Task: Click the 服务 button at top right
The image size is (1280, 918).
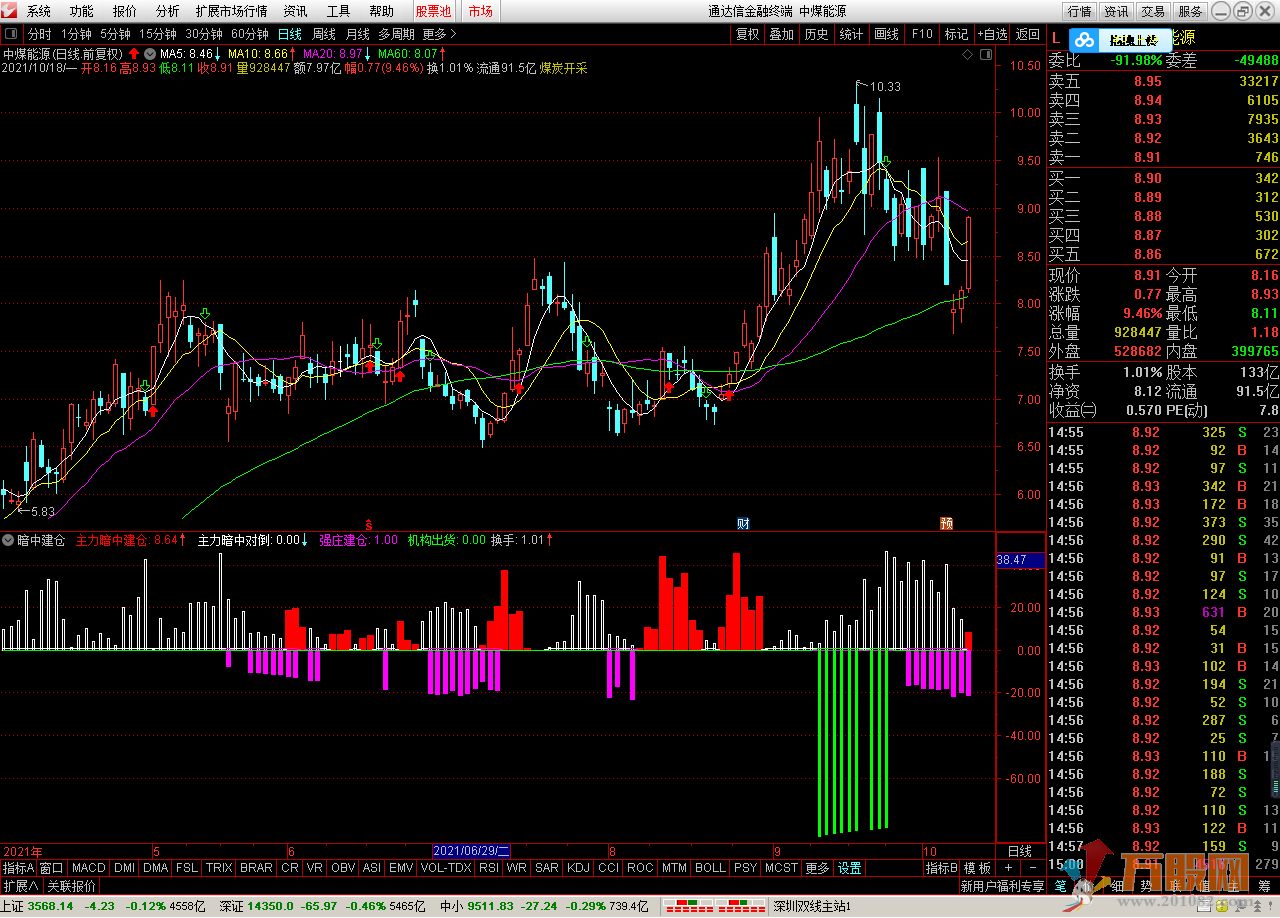Action: (x=1190, y=11)
